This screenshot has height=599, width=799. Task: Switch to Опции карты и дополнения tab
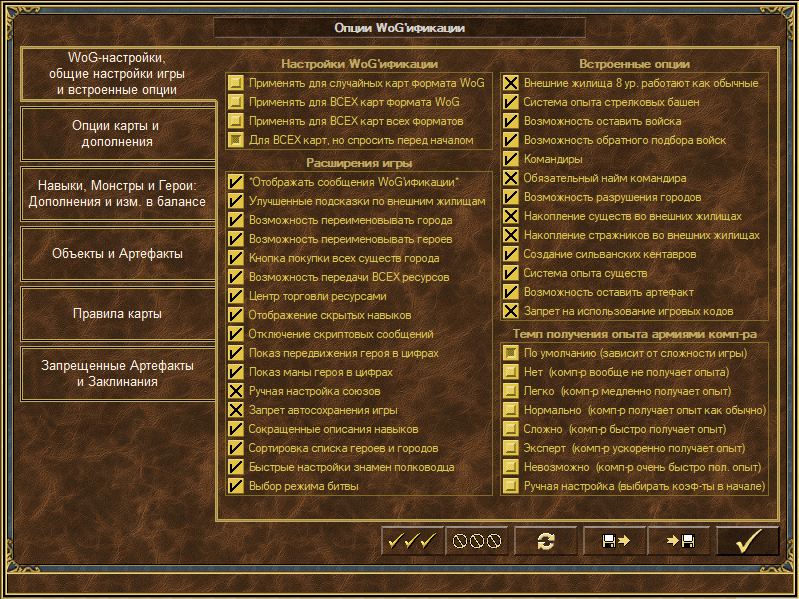click(117, 134)
